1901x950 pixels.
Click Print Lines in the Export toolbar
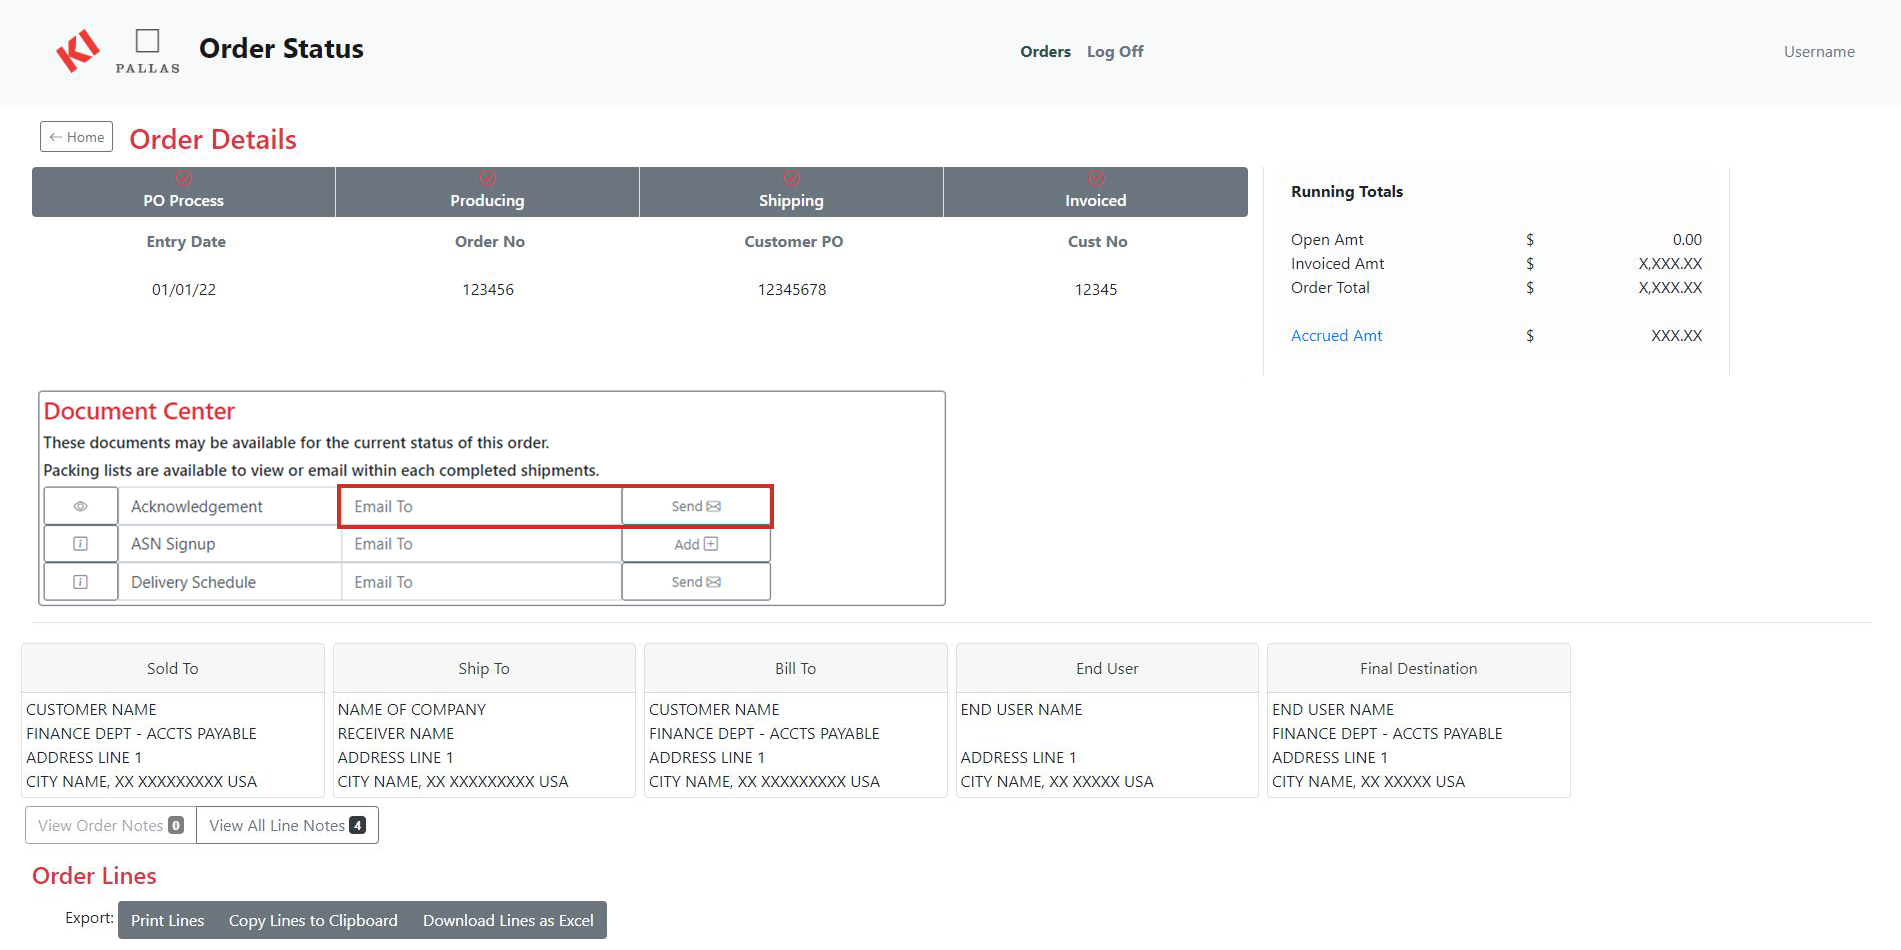pyautogui.click(x=167, y=919)
